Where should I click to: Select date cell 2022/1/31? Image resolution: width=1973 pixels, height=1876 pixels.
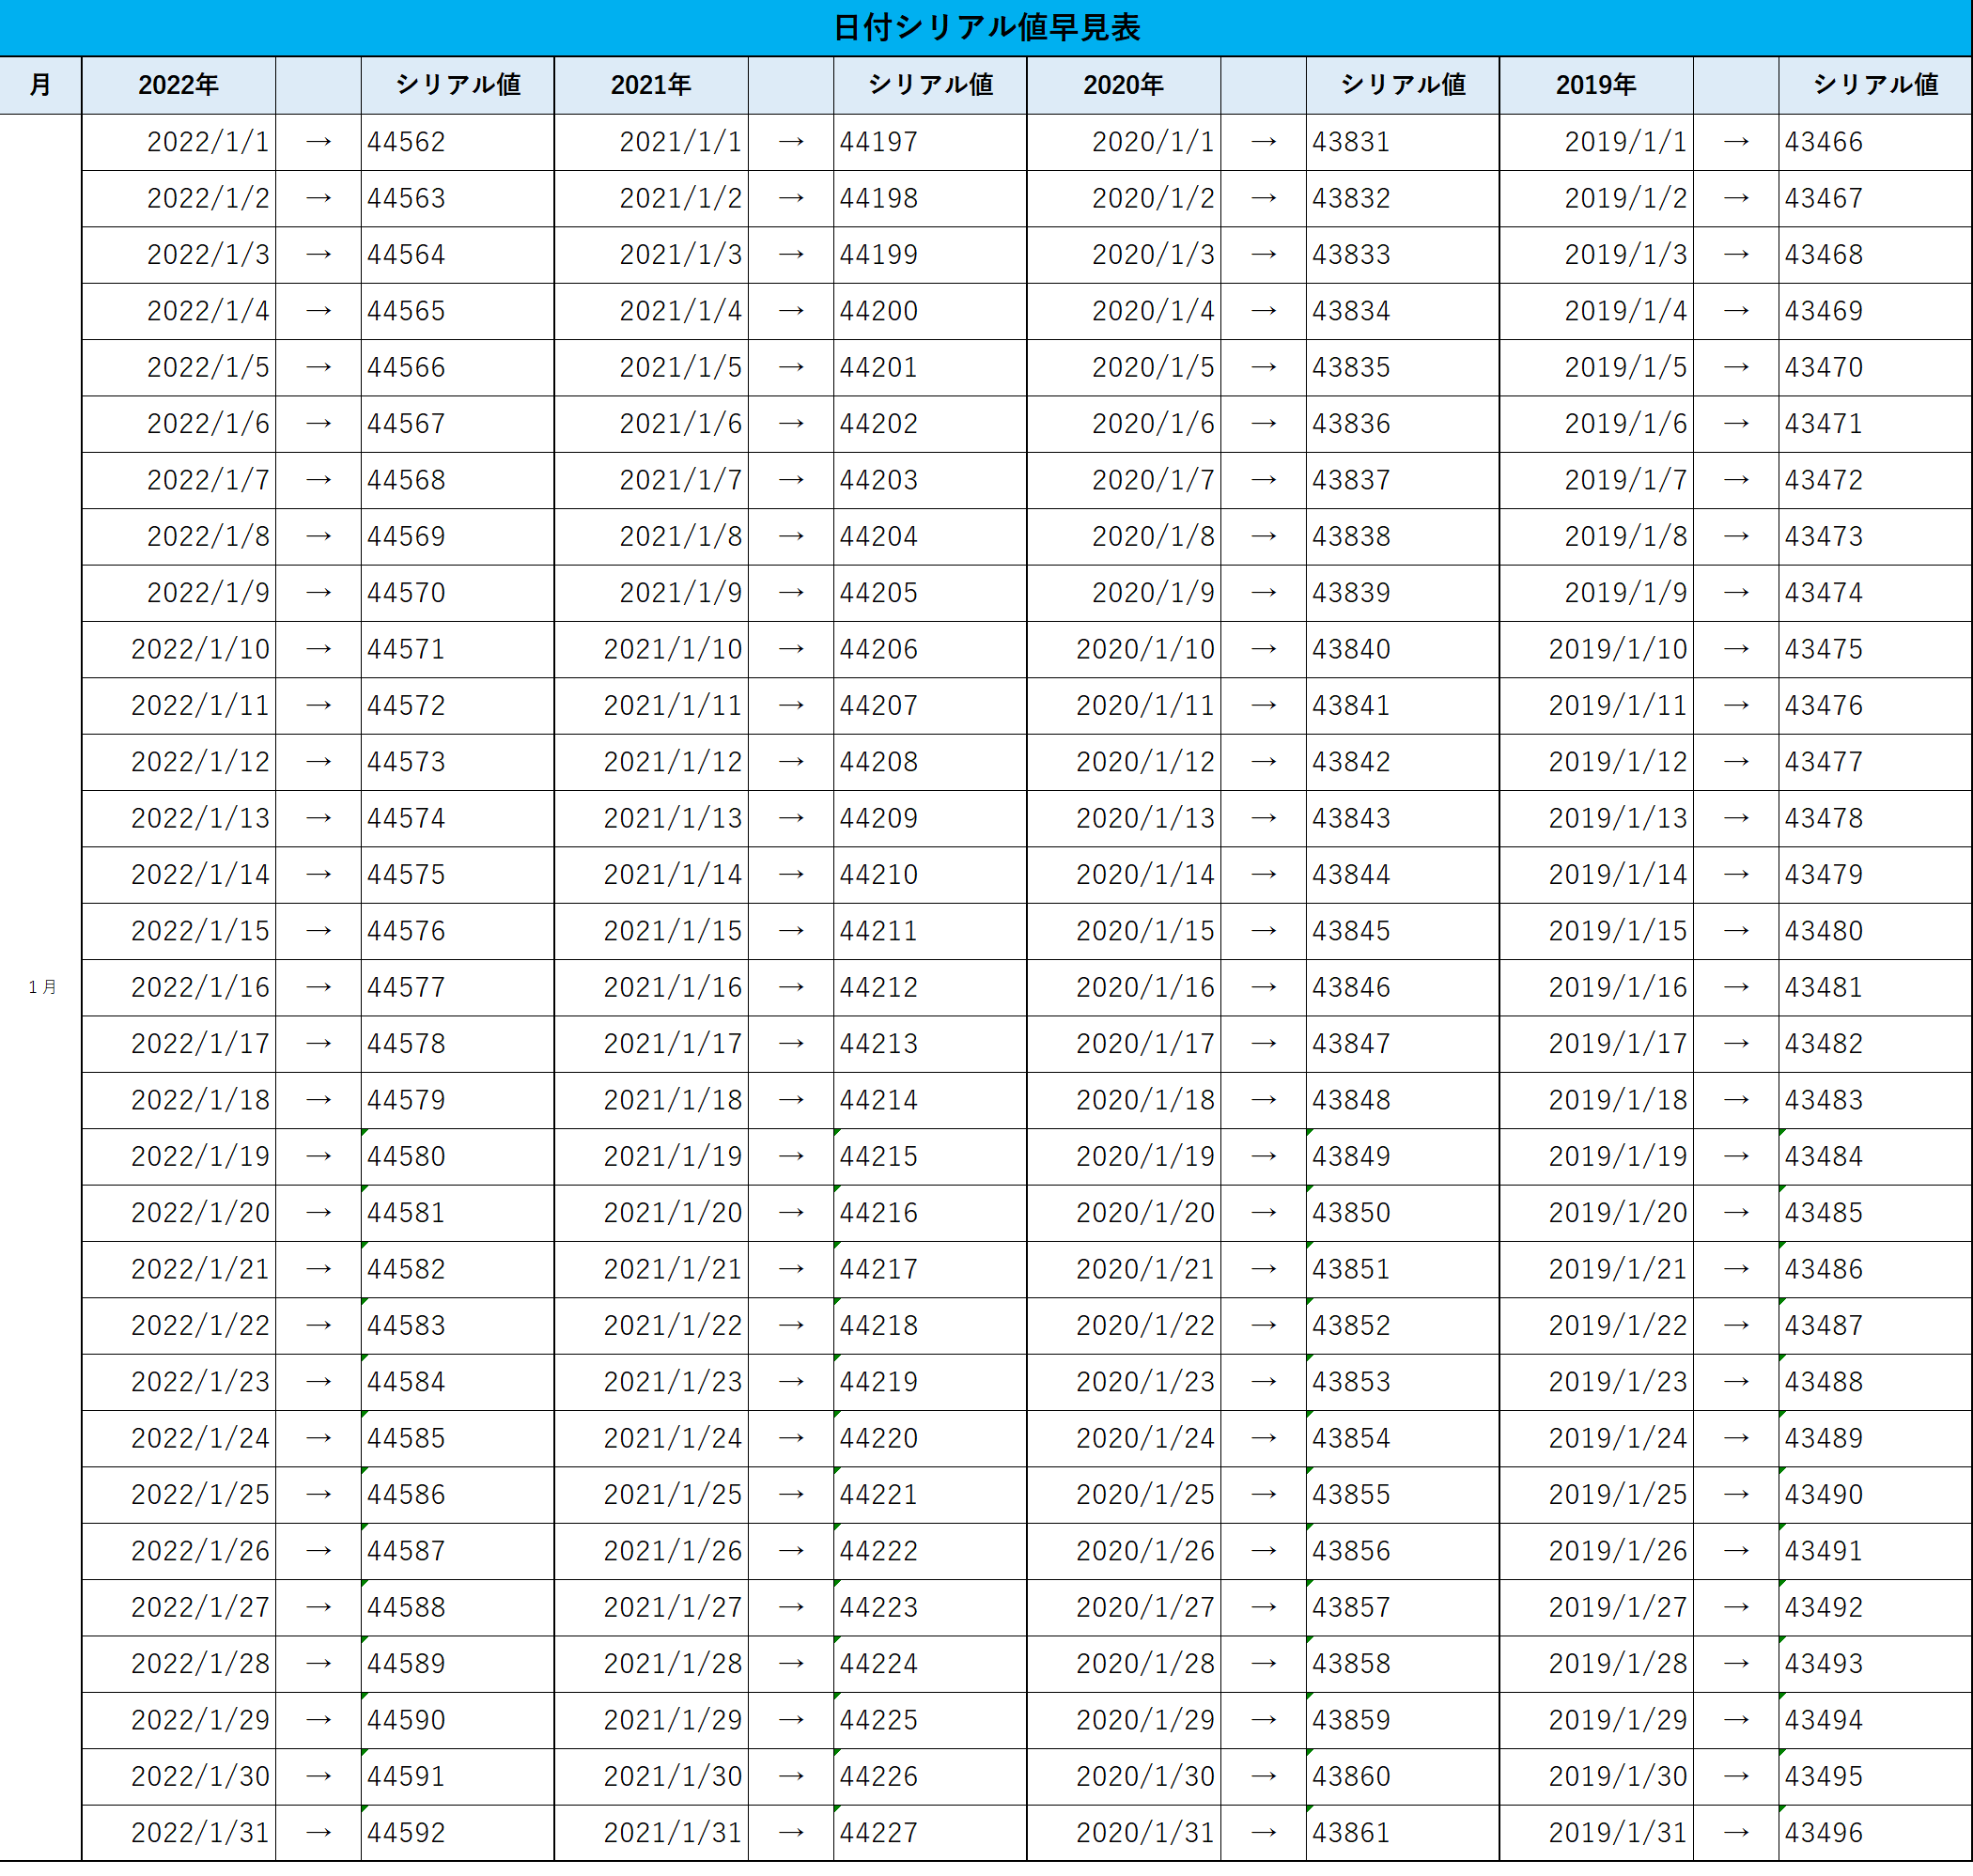[x=178, y=1832]
